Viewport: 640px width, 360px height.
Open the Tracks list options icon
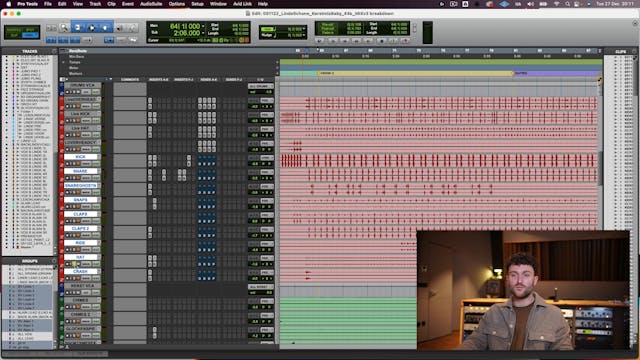pyautogui.click(x=54, y=51)
